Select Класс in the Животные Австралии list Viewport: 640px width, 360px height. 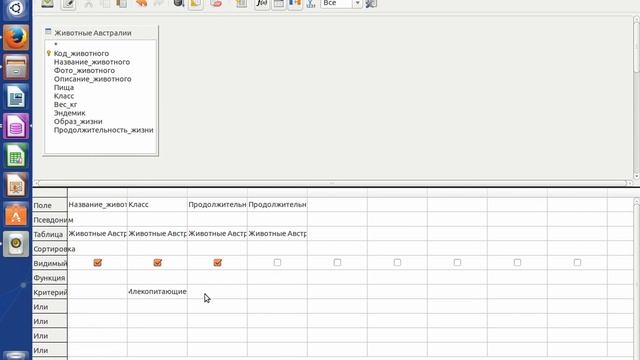click(x=64, y=96)
